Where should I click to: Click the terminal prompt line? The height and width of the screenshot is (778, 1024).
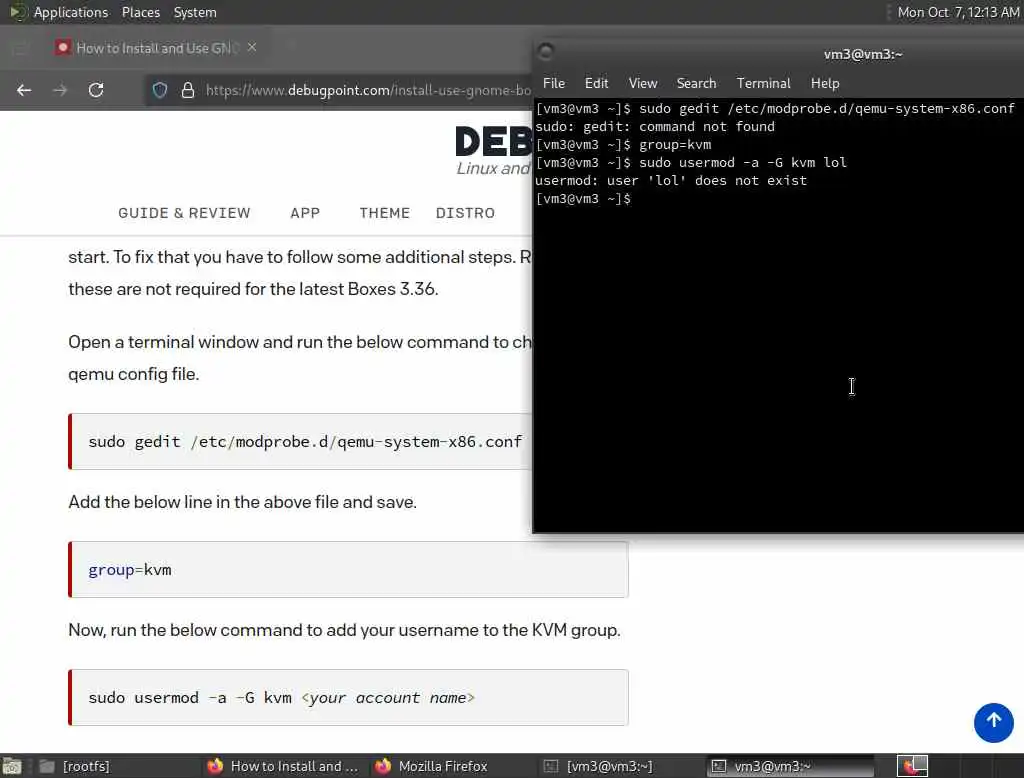click(x=583, y=199)
